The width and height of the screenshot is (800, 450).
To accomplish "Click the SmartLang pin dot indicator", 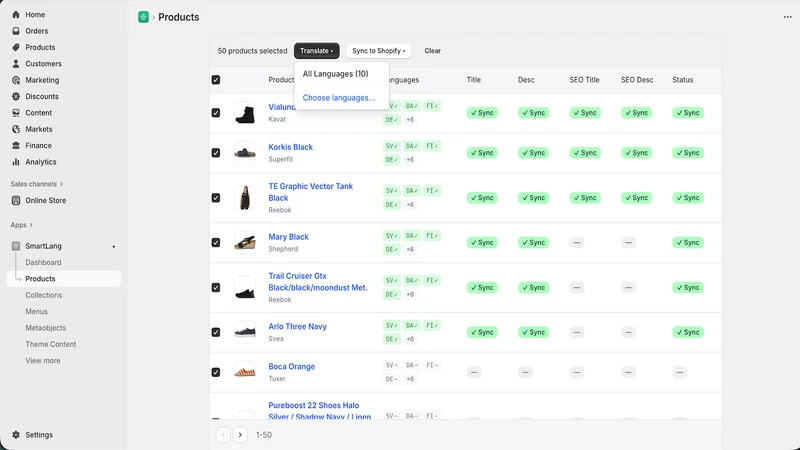I will point(114,246).
